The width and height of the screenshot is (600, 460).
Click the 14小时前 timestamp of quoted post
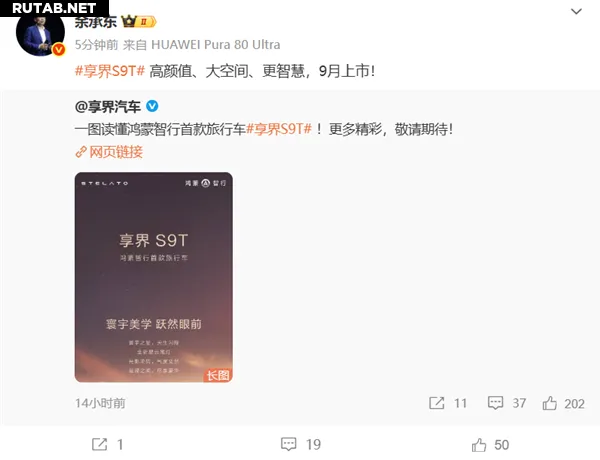pos(100,403)
